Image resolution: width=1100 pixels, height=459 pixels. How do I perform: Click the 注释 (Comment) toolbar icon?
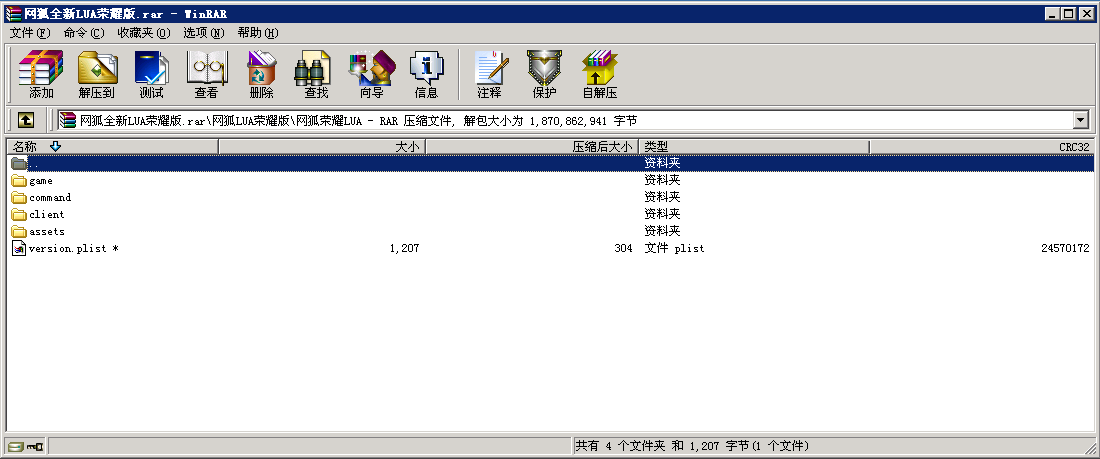(489, 74)
